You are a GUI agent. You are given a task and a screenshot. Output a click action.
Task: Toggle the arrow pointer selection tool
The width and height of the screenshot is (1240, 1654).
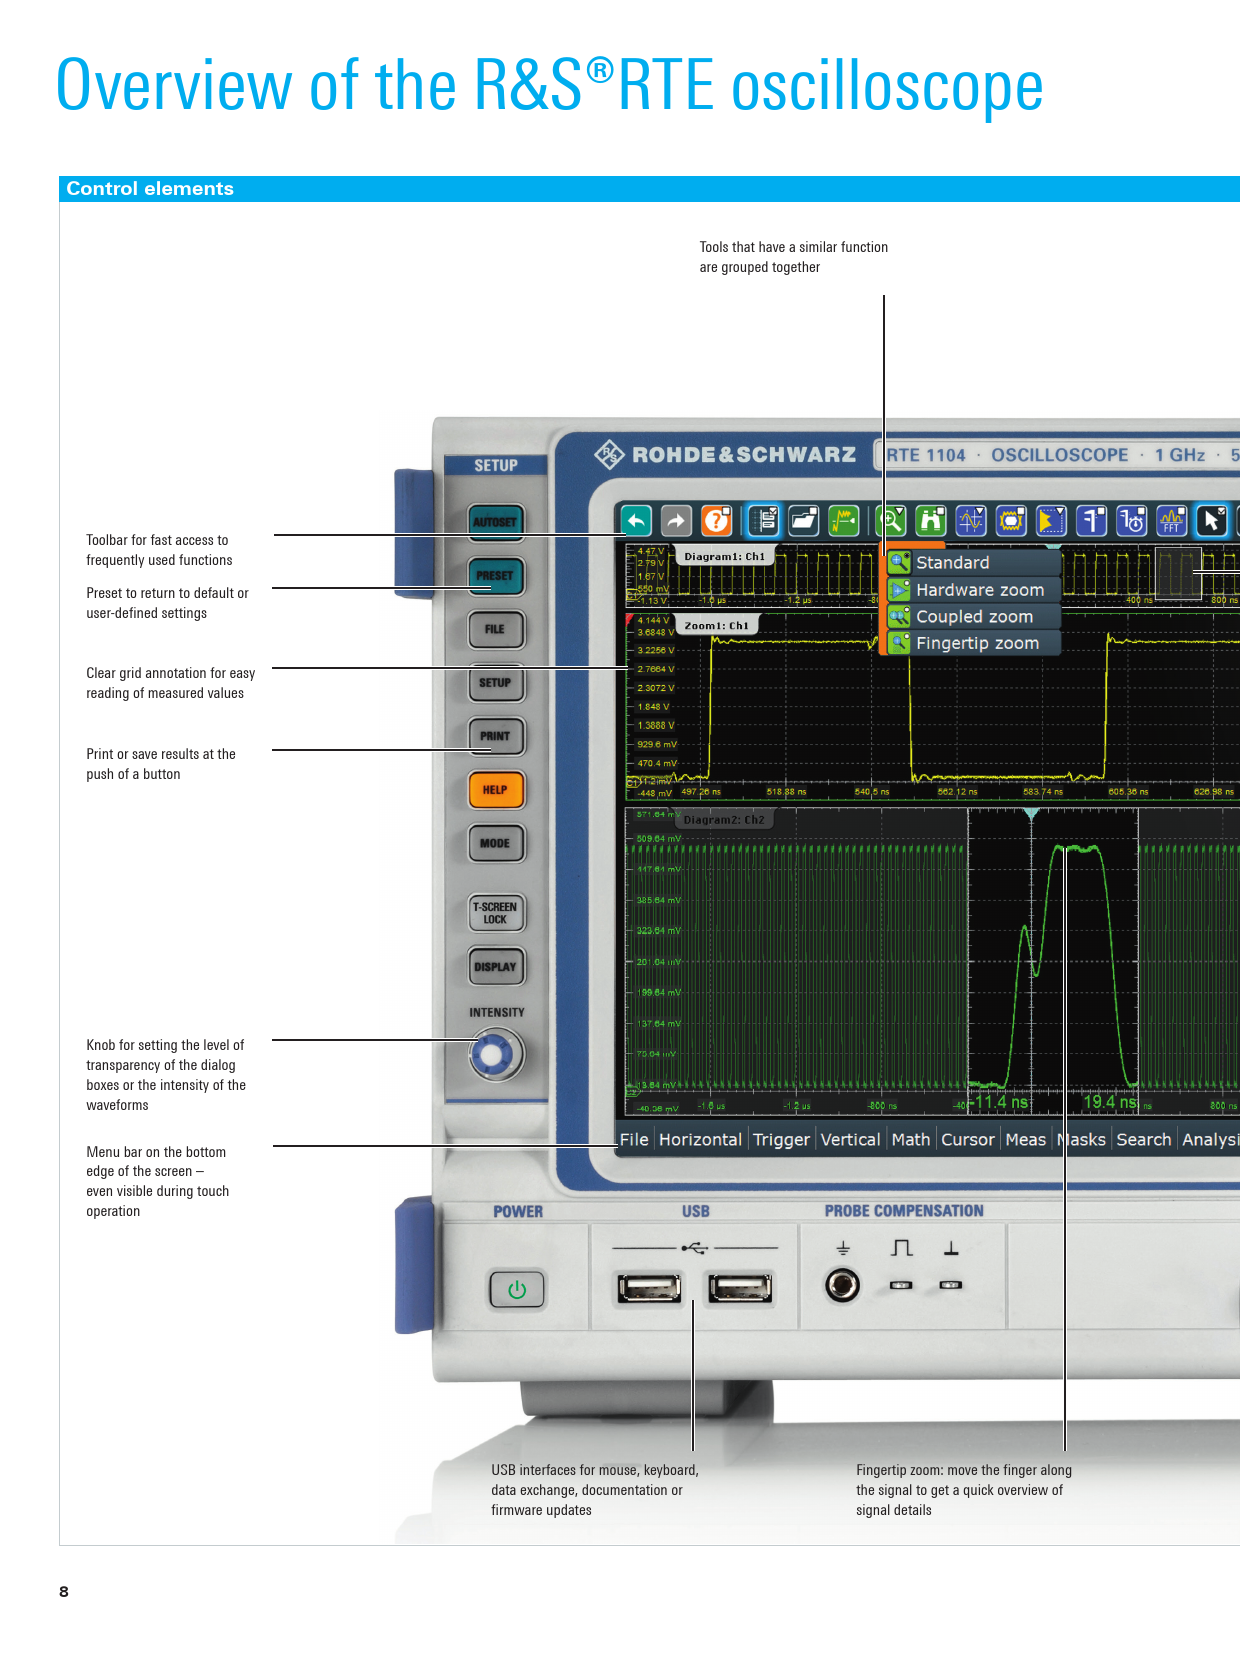[x=1211, y=520]
